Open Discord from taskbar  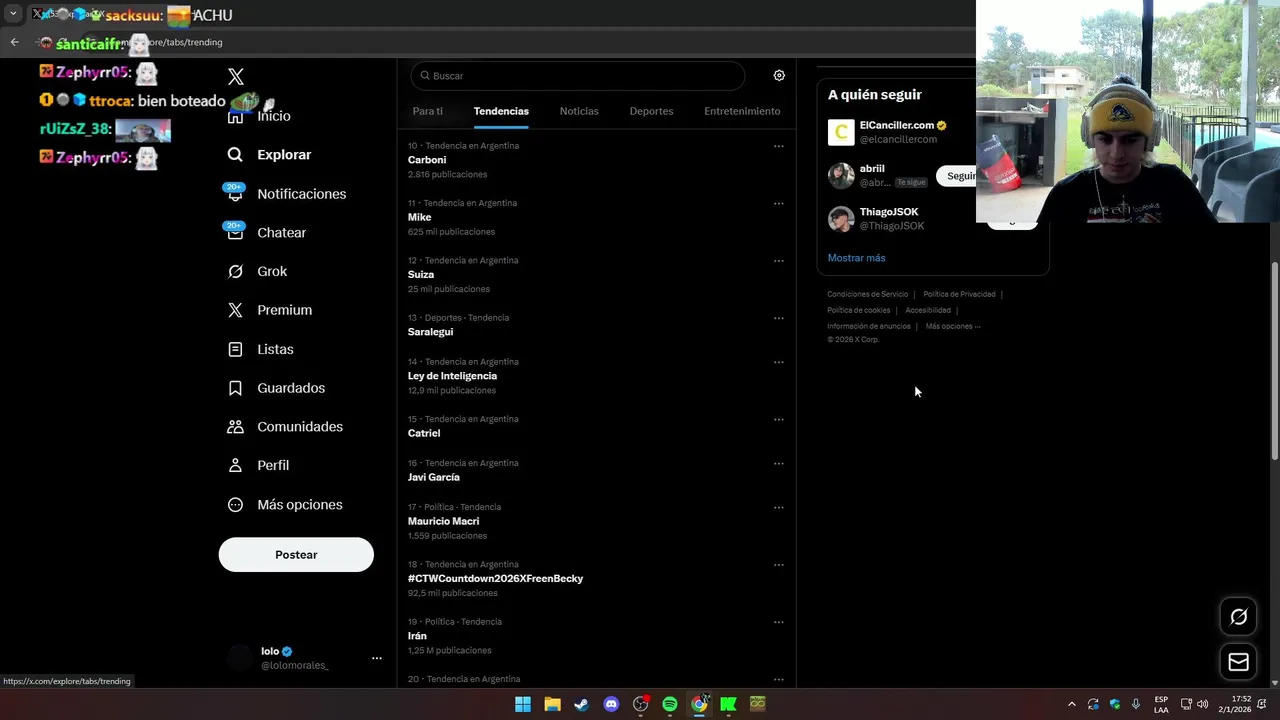pos(611,704)
